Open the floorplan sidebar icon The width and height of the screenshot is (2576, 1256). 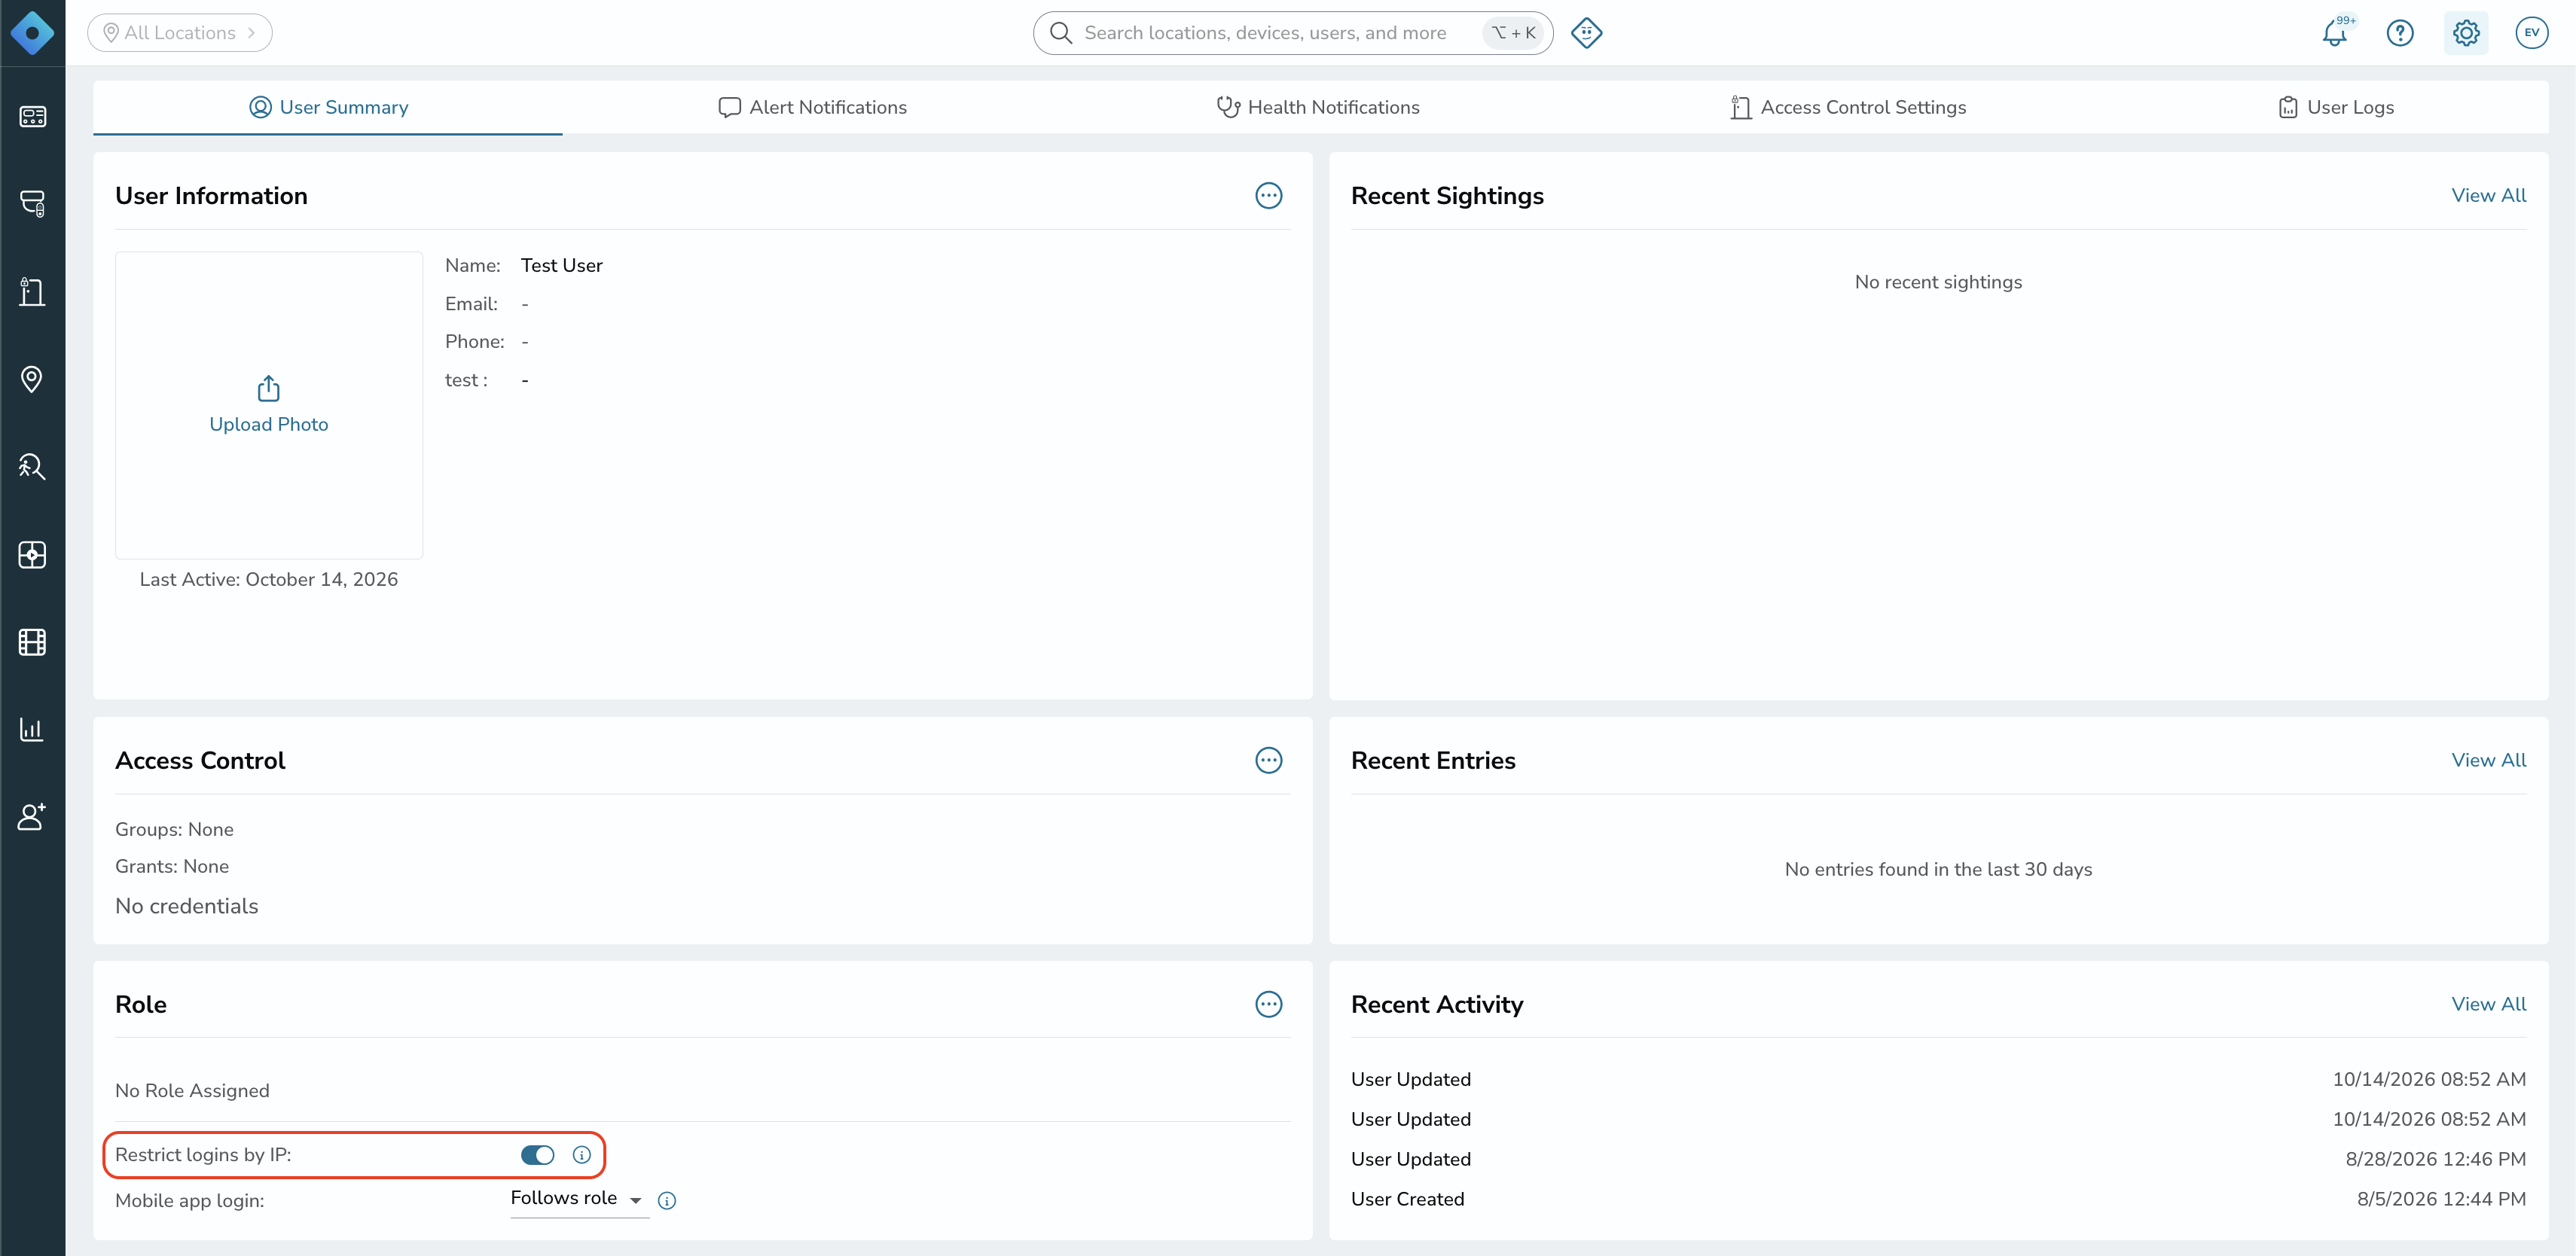[32, 555]
